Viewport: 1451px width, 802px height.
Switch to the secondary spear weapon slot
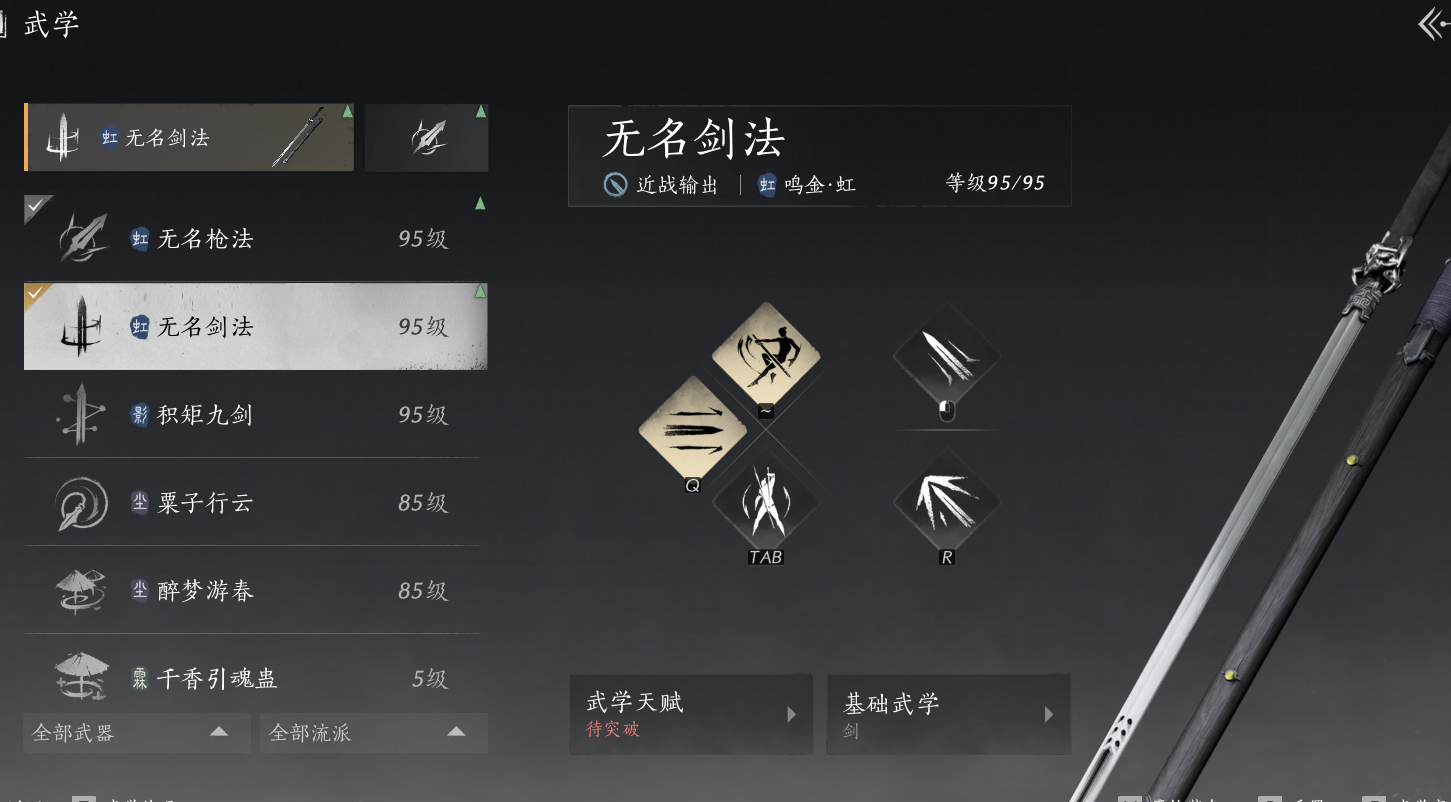(427, 138)
